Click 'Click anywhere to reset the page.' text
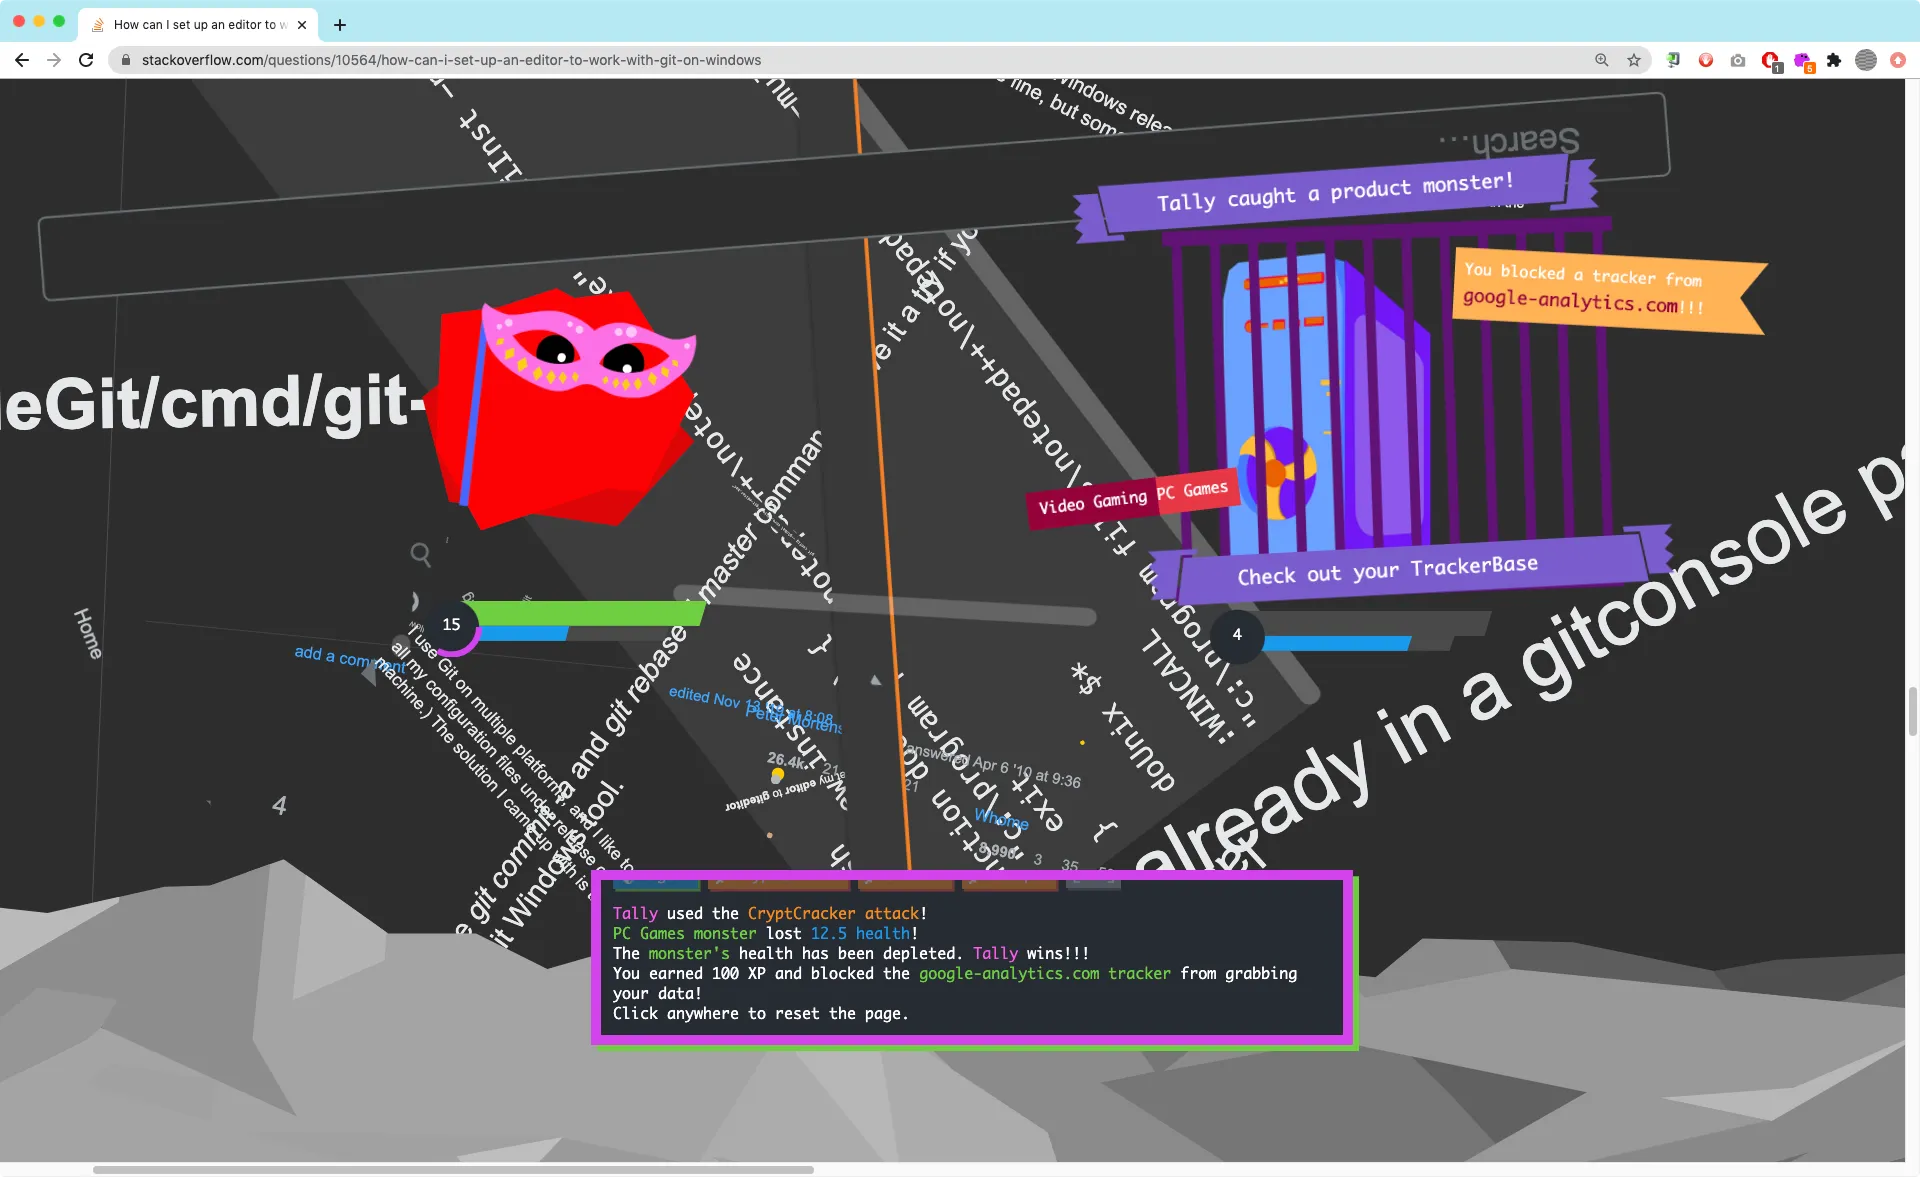 761,1014
